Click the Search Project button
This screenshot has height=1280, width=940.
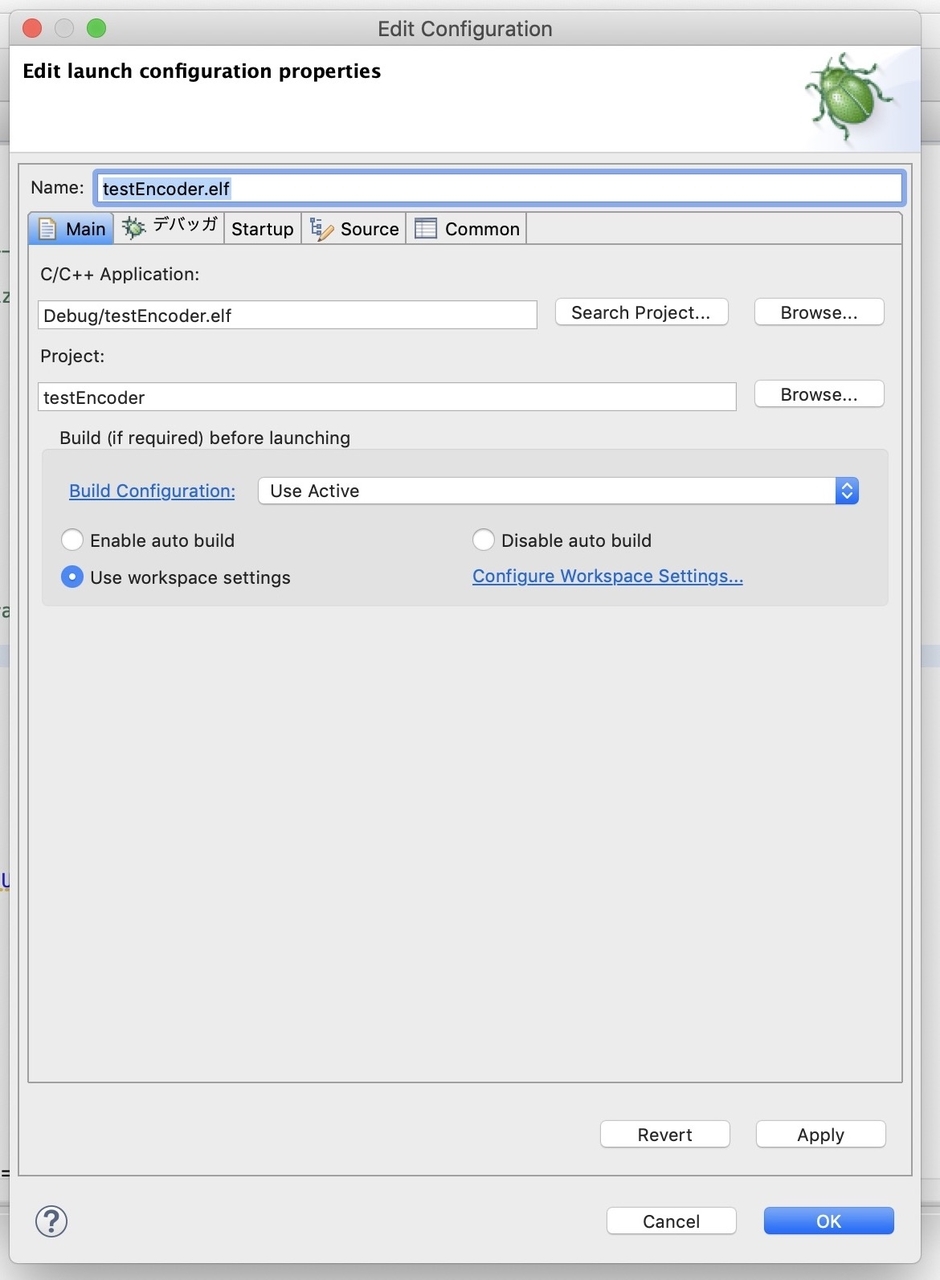(641, 312)
